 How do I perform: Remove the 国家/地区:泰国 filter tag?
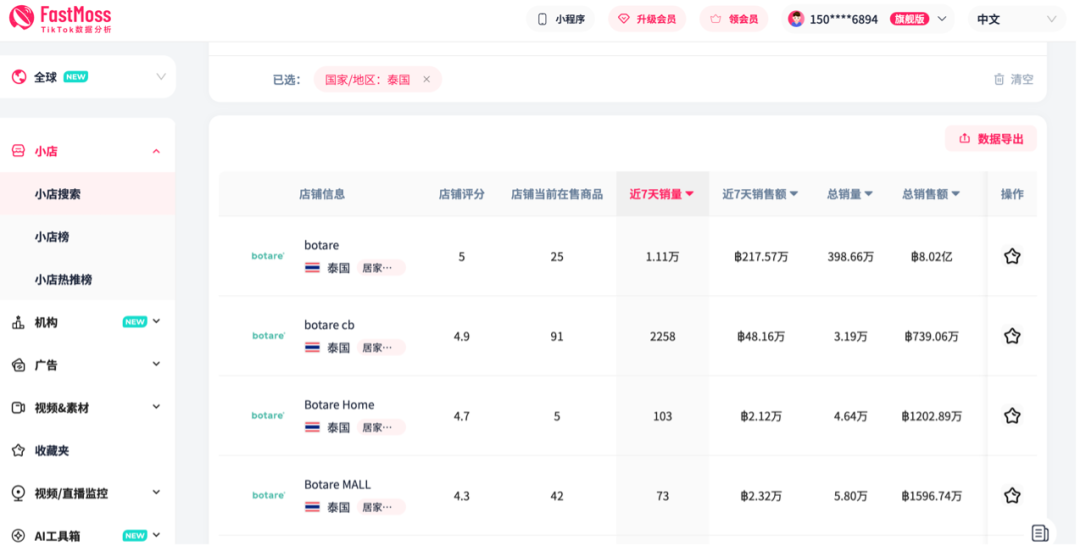tap(426, 79)
